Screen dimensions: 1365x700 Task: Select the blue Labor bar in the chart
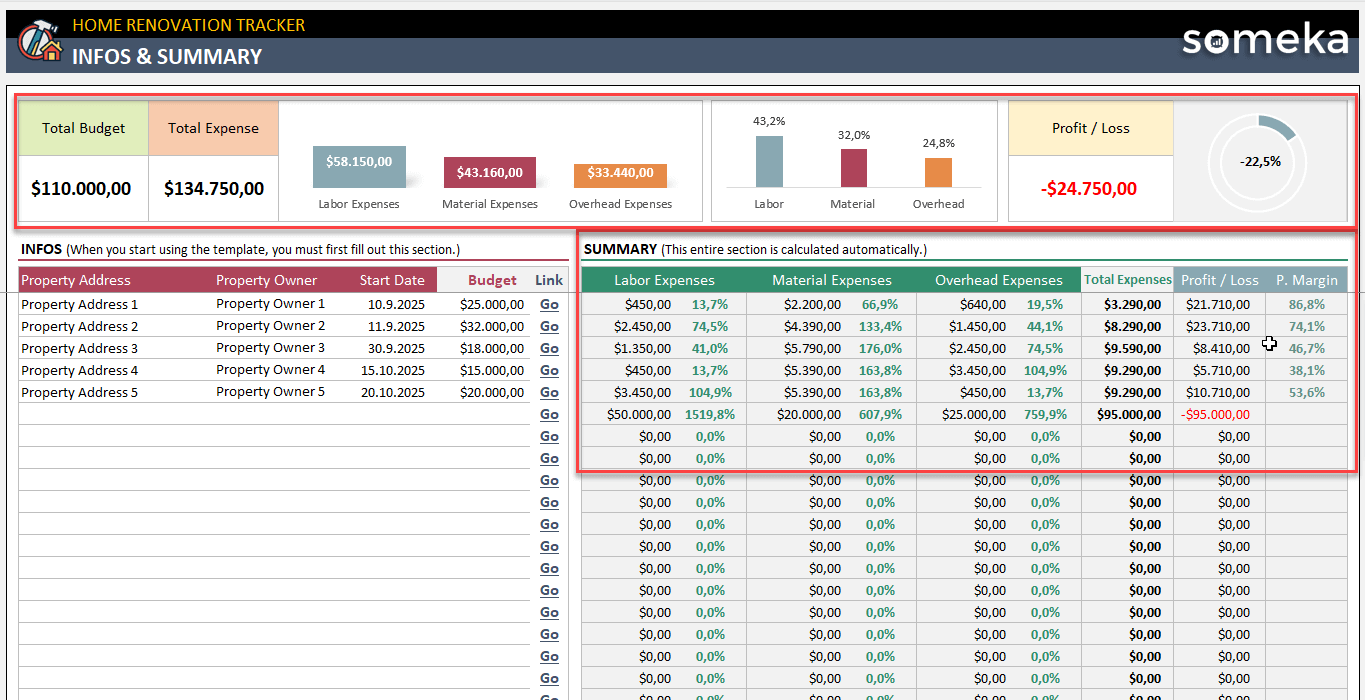click(x=768, y=160)
